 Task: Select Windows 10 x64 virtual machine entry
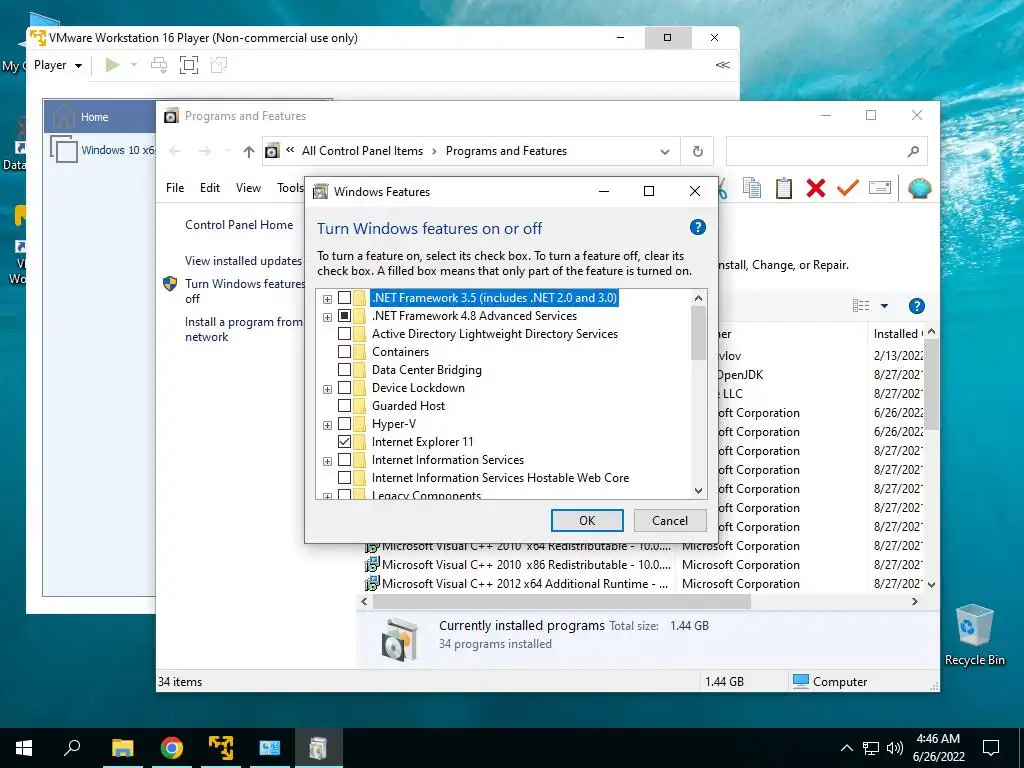(x=104, y=150)
